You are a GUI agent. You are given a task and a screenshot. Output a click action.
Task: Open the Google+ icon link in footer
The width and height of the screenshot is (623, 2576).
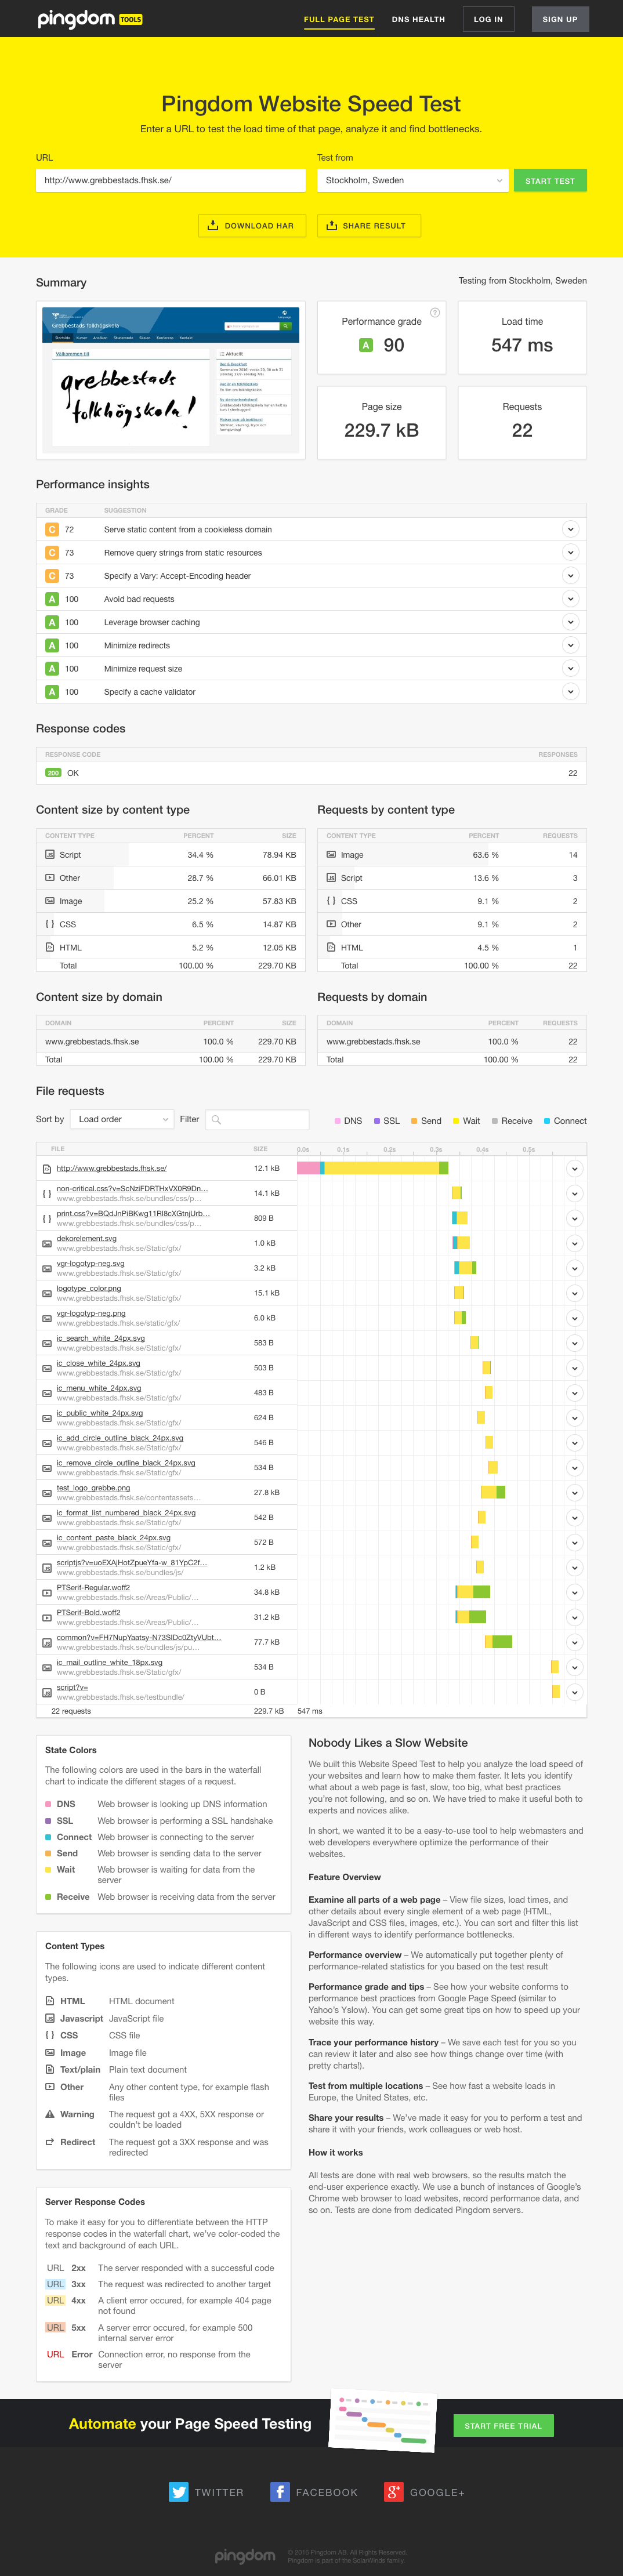pyautogui.click(x=394, y=2491)
